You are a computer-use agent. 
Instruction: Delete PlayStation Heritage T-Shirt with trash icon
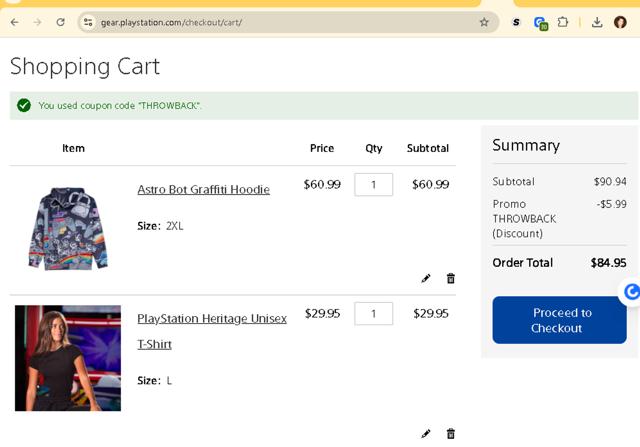coord(450,433)
